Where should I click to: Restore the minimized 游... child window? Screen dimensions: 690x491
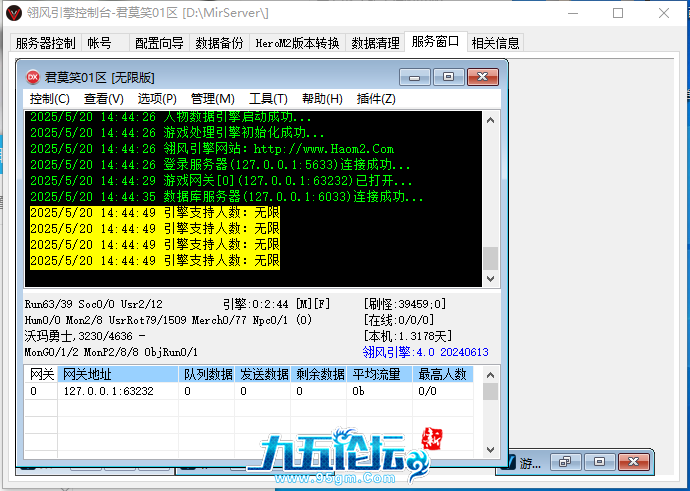[565, 462]
